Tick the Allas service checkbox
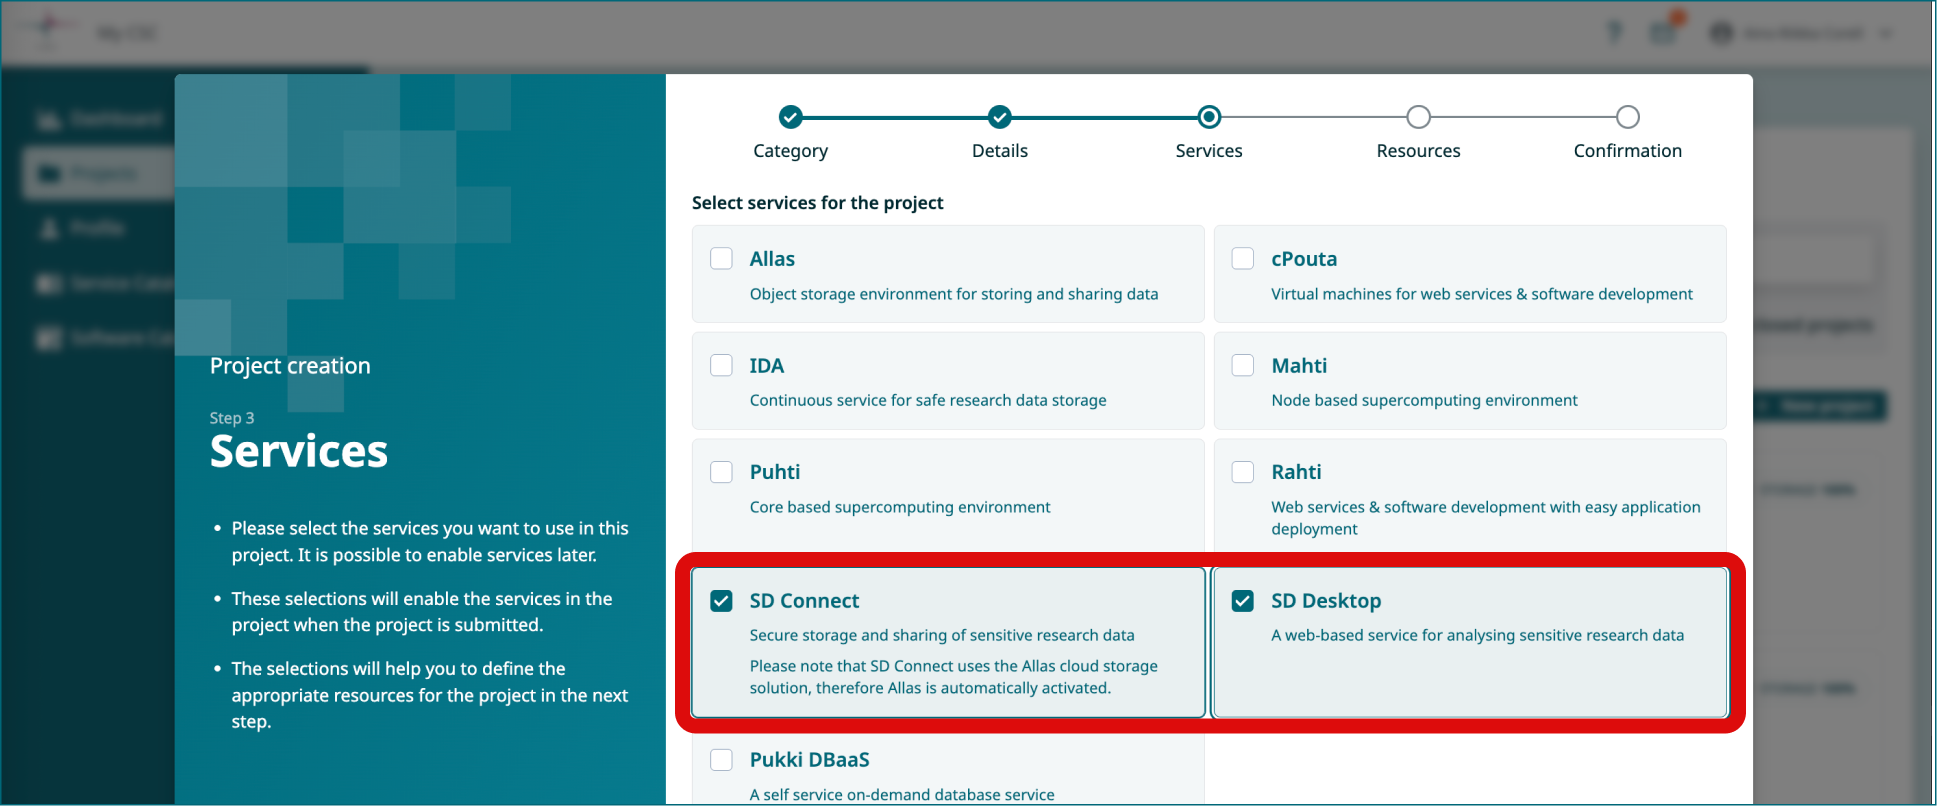Image resolution: width=1937 pixels, height=806 pixels. 721,258
